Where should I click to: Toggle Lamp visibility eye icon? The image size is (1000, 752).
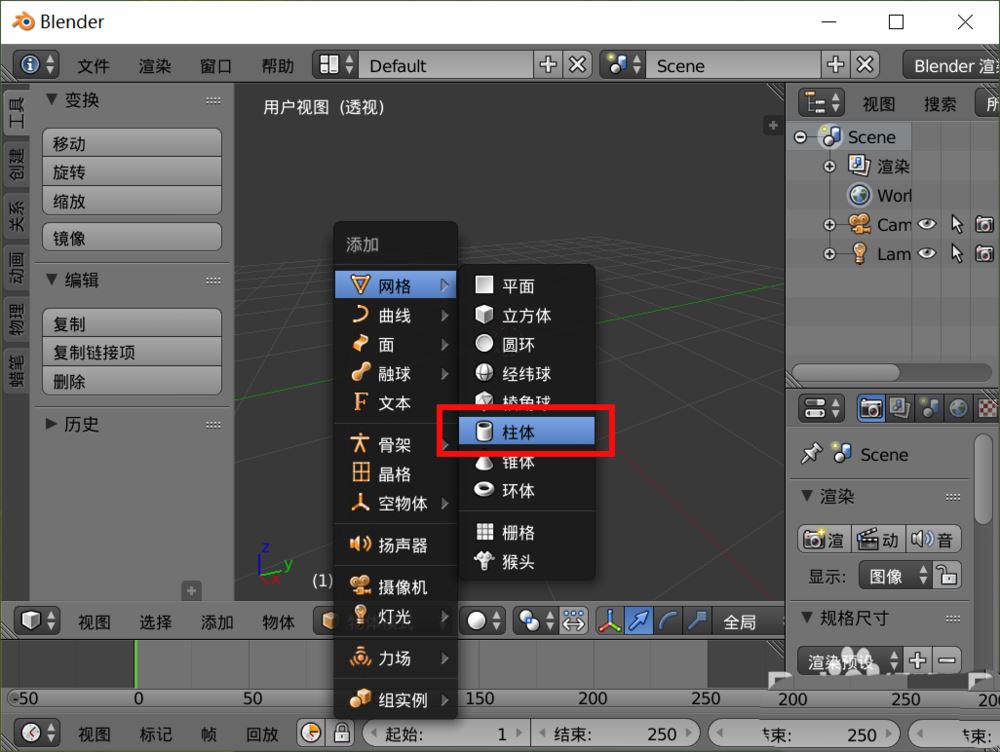point(927,254)
